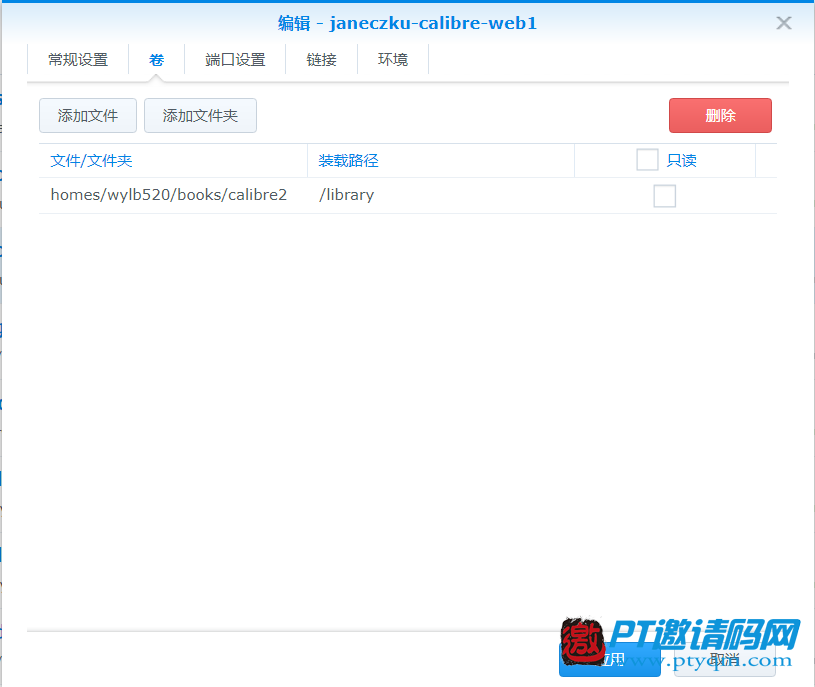Close the edit dialog with X
Viewport: 815px width, 687px height.
point(783,23)
